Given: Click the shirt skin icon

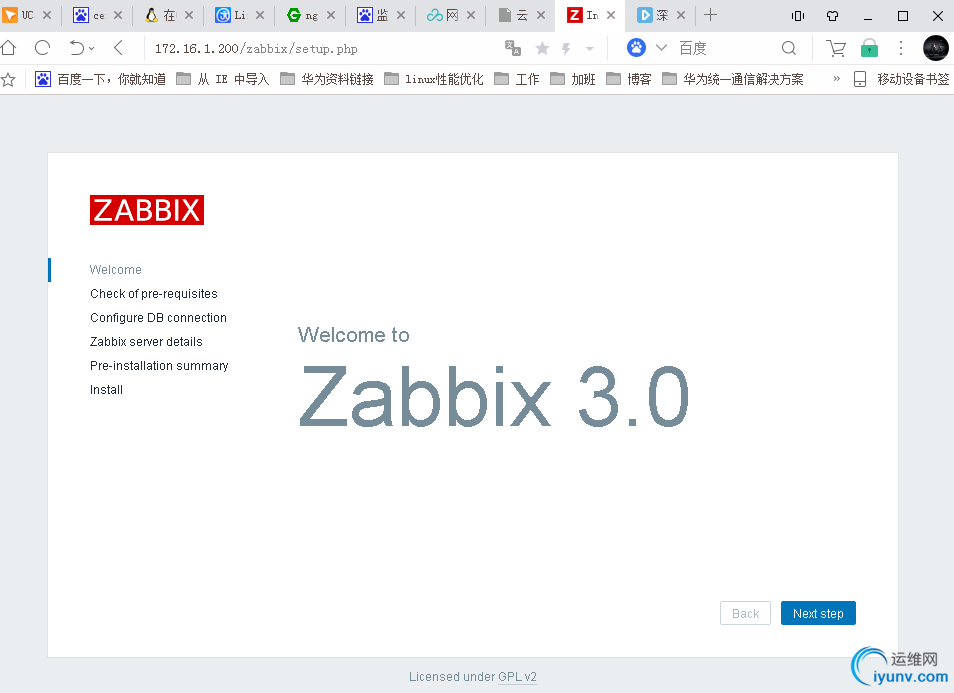Looking at the screenshot, I should [832, 16].
